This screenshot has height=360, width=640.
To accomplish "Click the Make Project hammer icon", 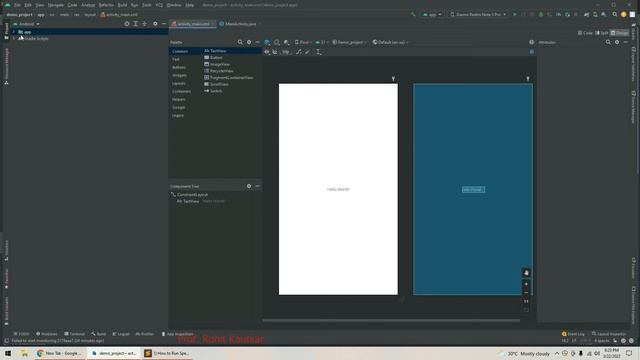I will click(x=413, y=14).
